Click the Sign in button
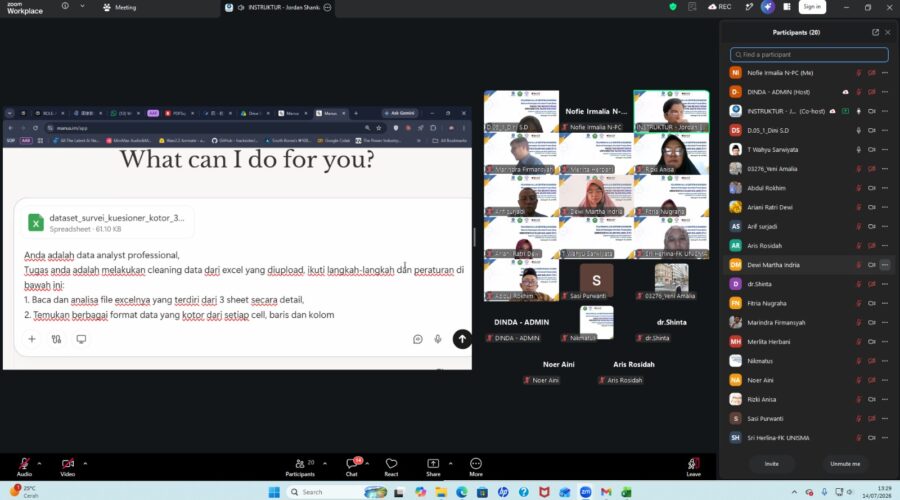Screen dimensions: 900x500 click(812, 7)
